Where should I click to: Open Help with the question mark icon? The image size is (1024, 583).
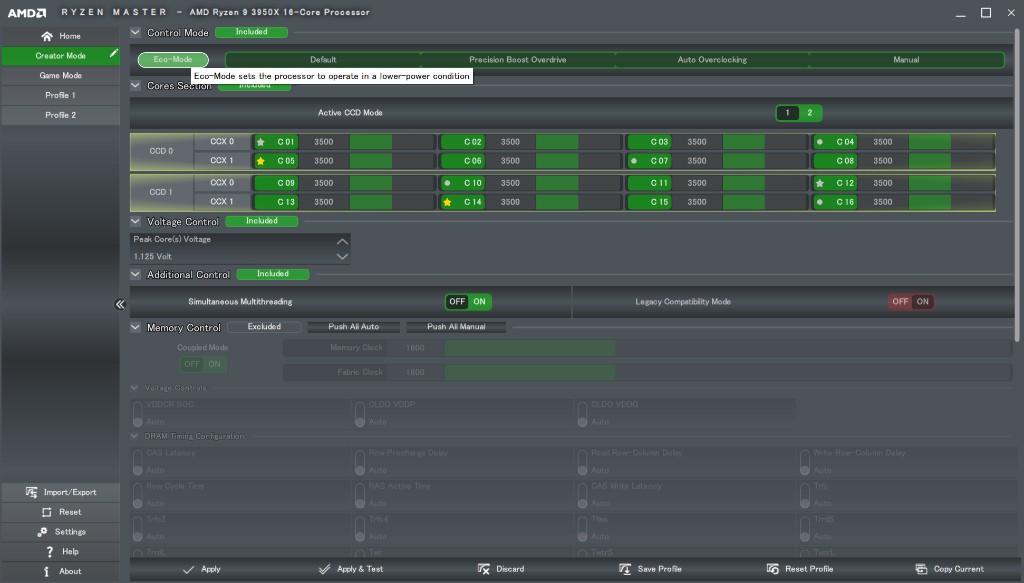49,552
